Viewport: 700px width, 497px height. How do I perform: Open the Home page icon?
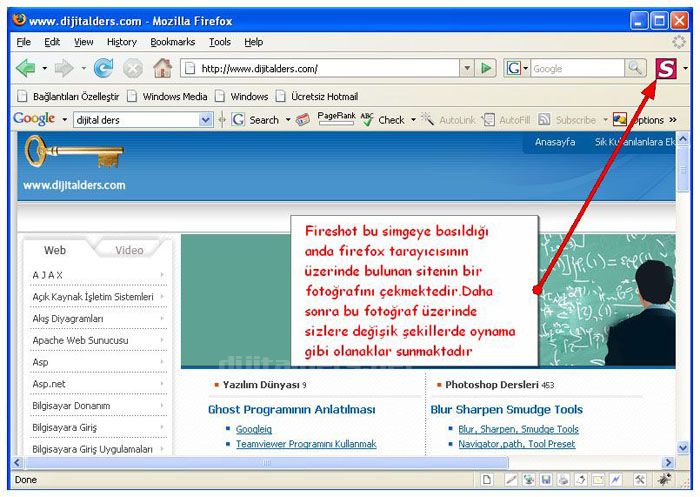coord(162,68)
